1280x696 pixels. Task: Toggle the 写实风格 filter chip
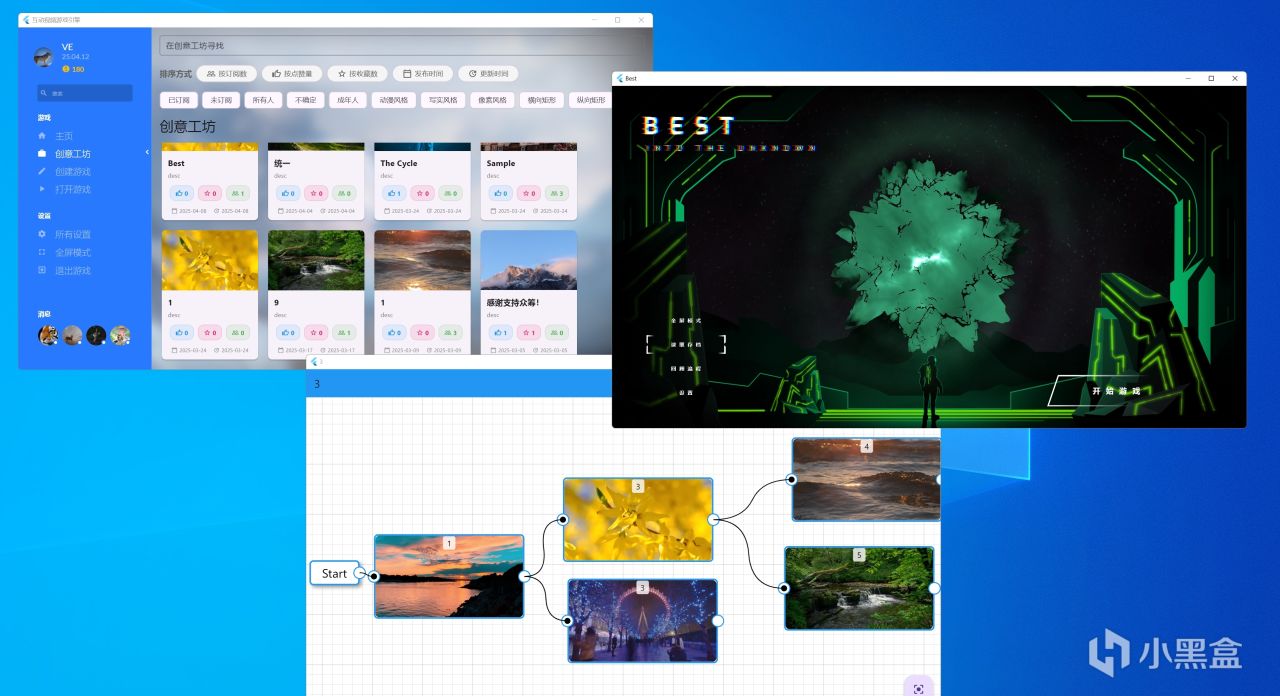[x=443, y=100]
